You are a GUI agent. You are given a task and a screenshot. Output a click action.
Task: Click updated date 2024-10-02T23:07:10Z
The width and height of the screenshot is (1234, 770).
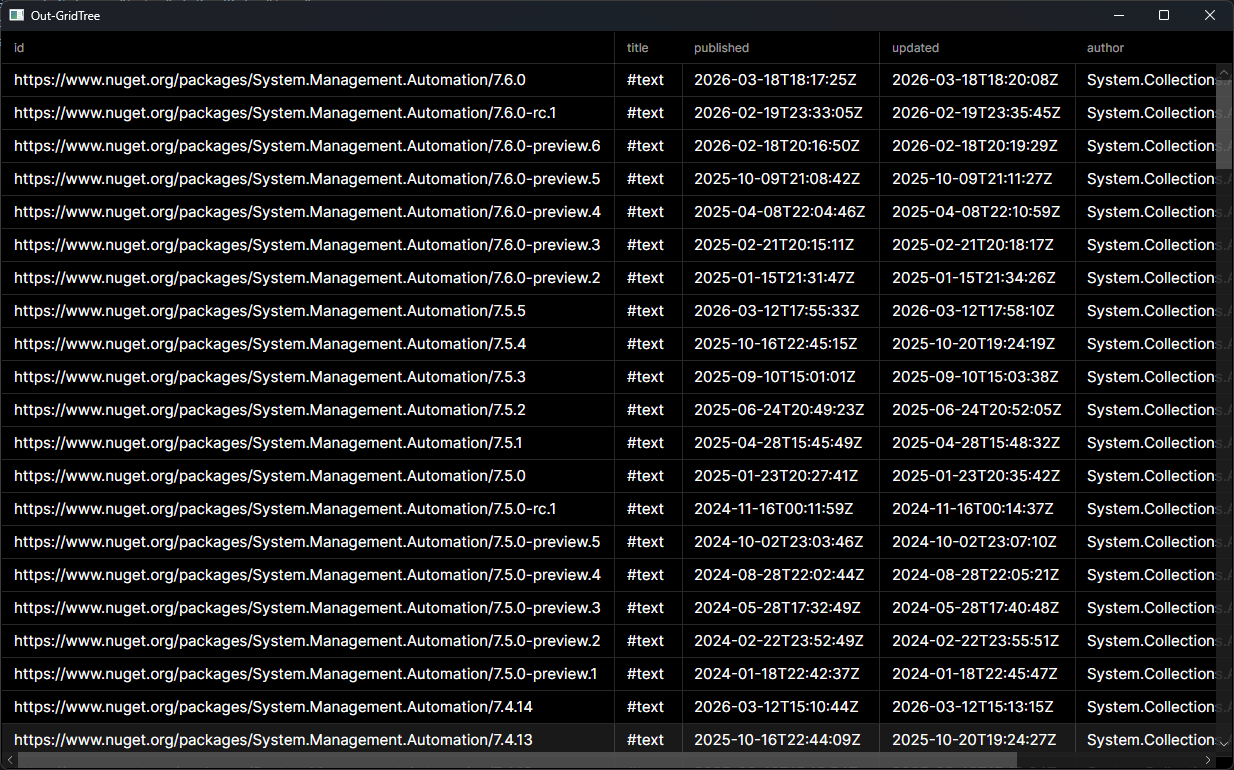974,542
